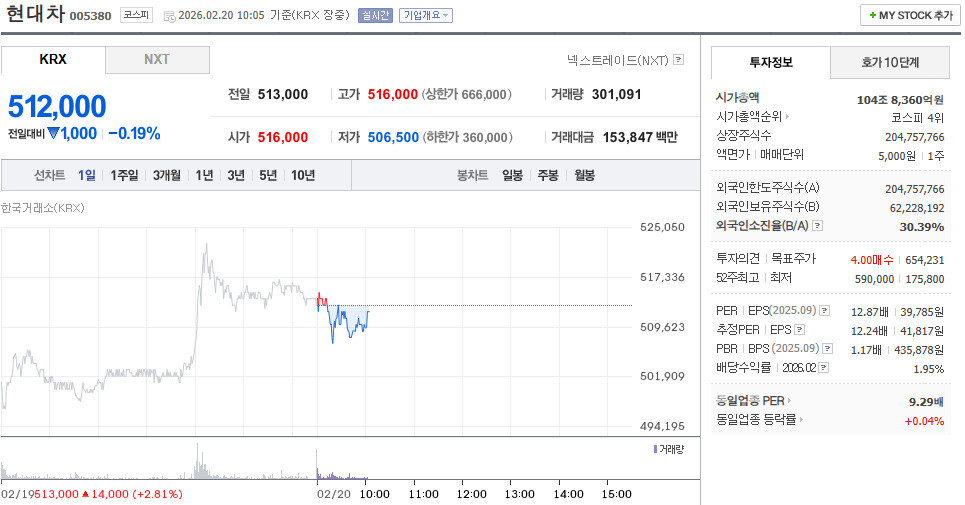Screen dimensions: 965x505
Task: Open help icon beside PBR BPS(2025.09)
Action: (x=828, y=349)
